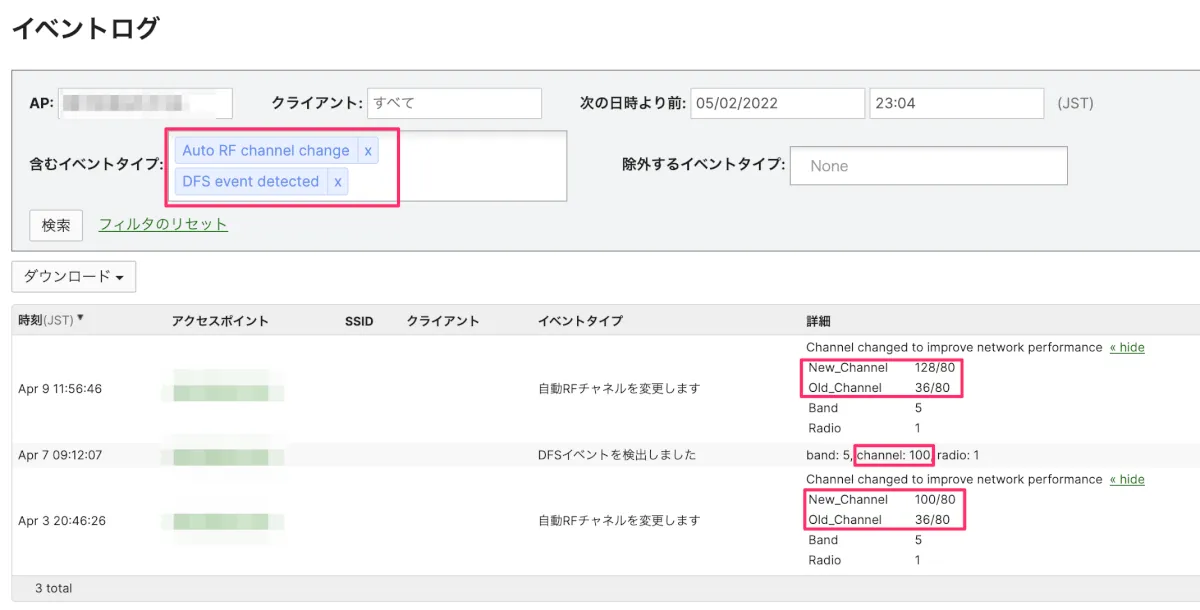Click the 検索 search button
This screenshot has width=1200, height=610.
[56, 225]
